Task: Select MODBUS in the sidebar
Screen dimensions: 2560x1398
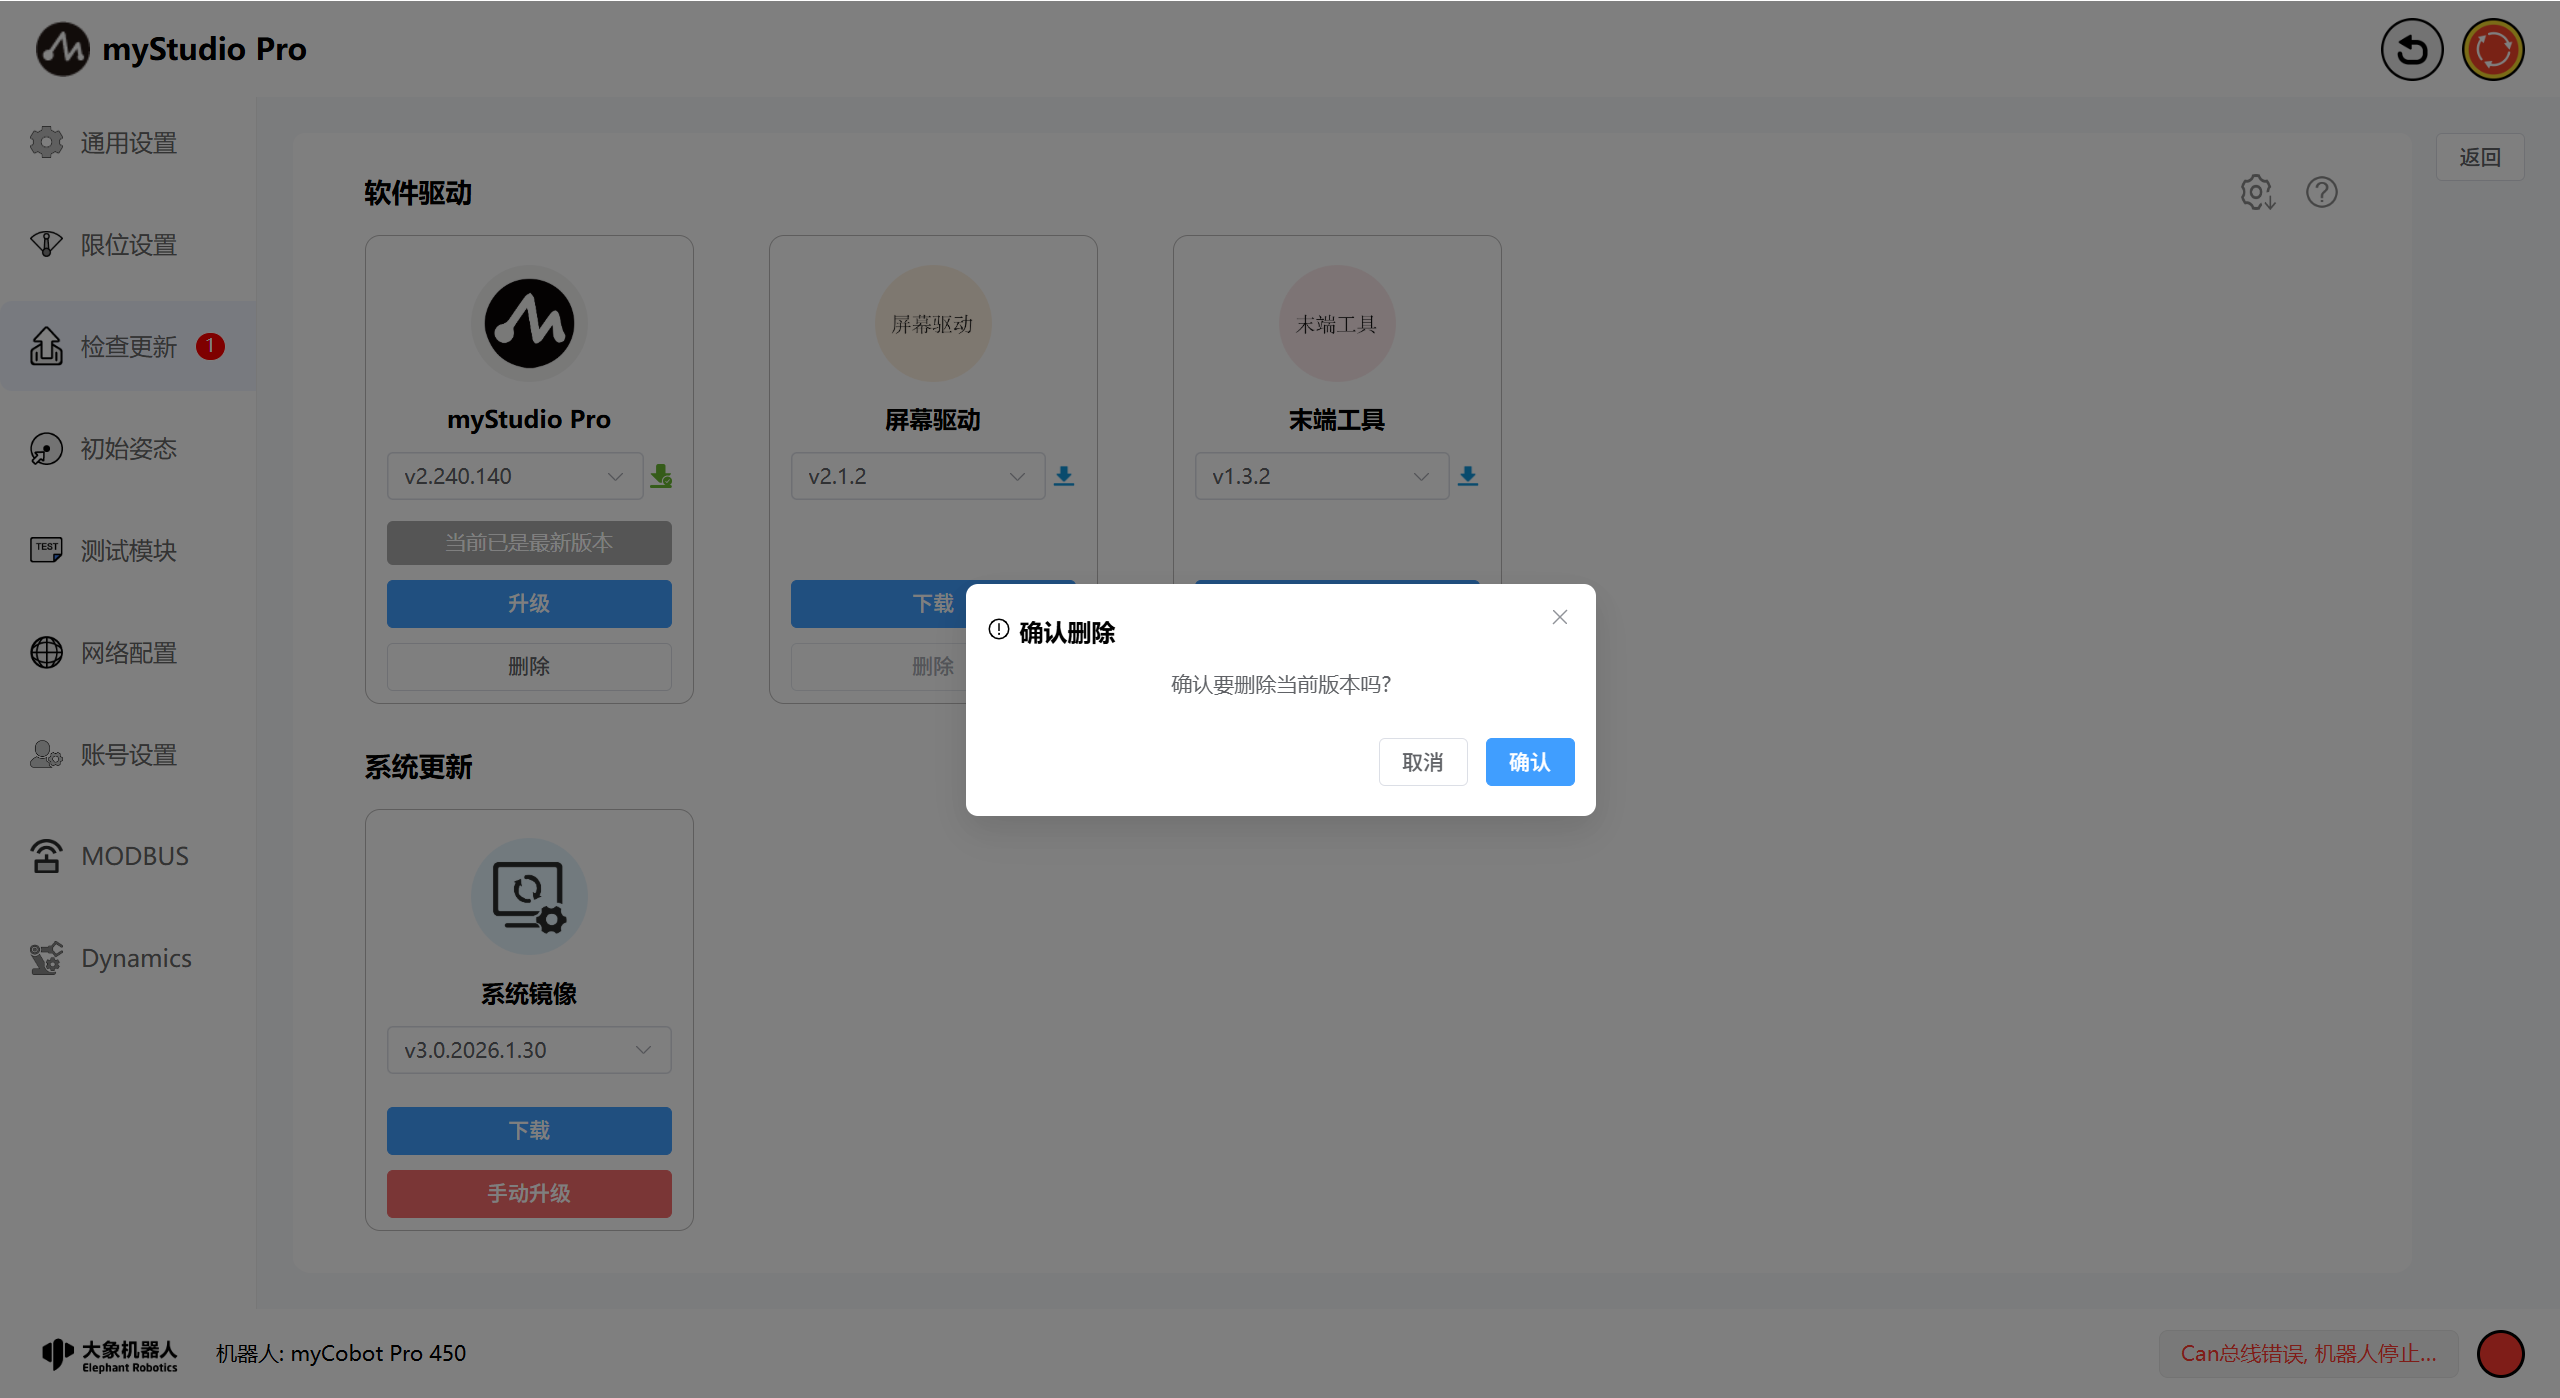Action: [134, 856]
